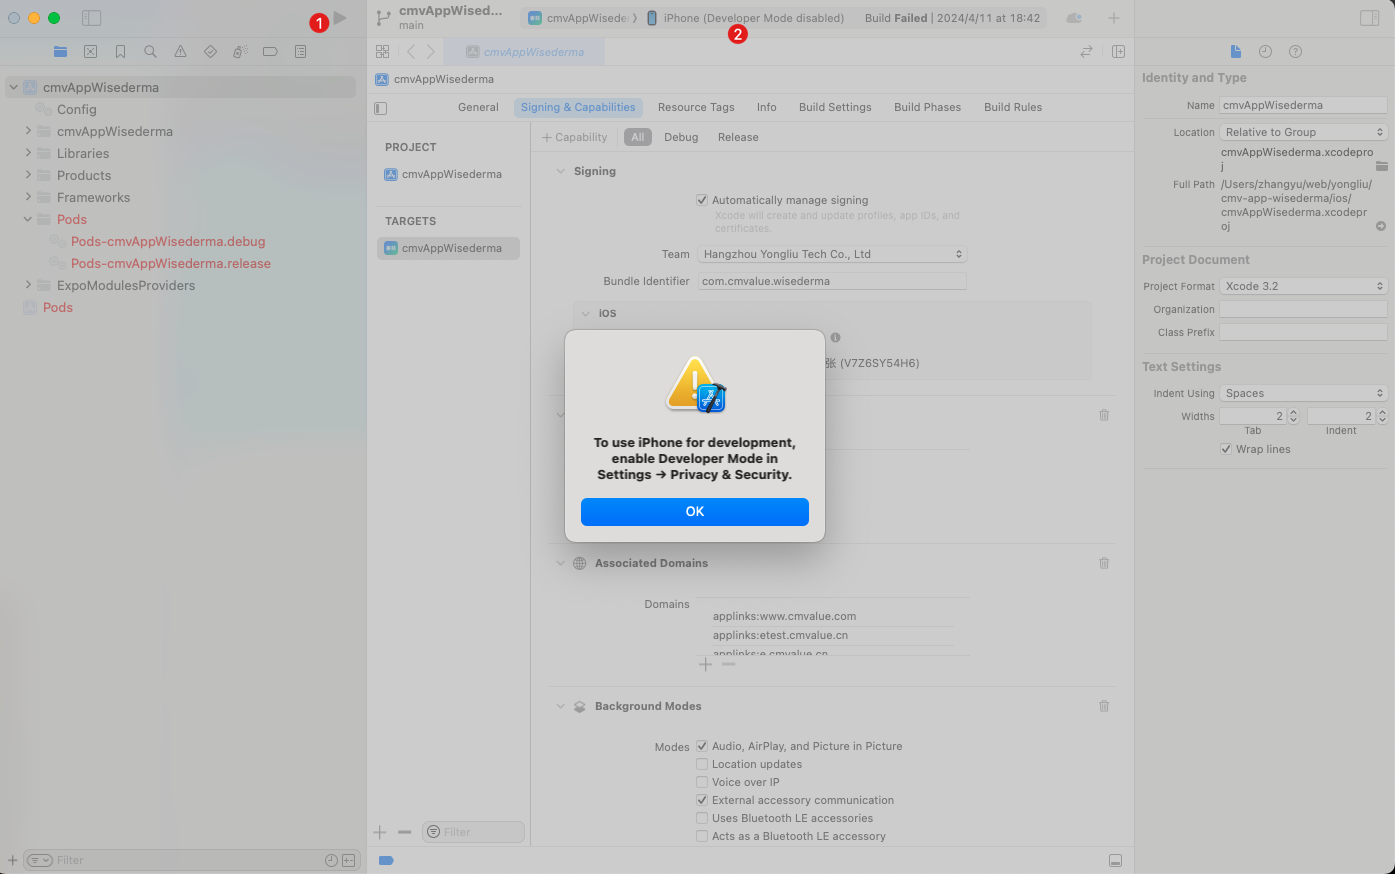The height and width of the screenshot is (874, 1395).
Task: Delete the Associated Domains capability
Action: pyautogui.click(x=1104, y=563)
